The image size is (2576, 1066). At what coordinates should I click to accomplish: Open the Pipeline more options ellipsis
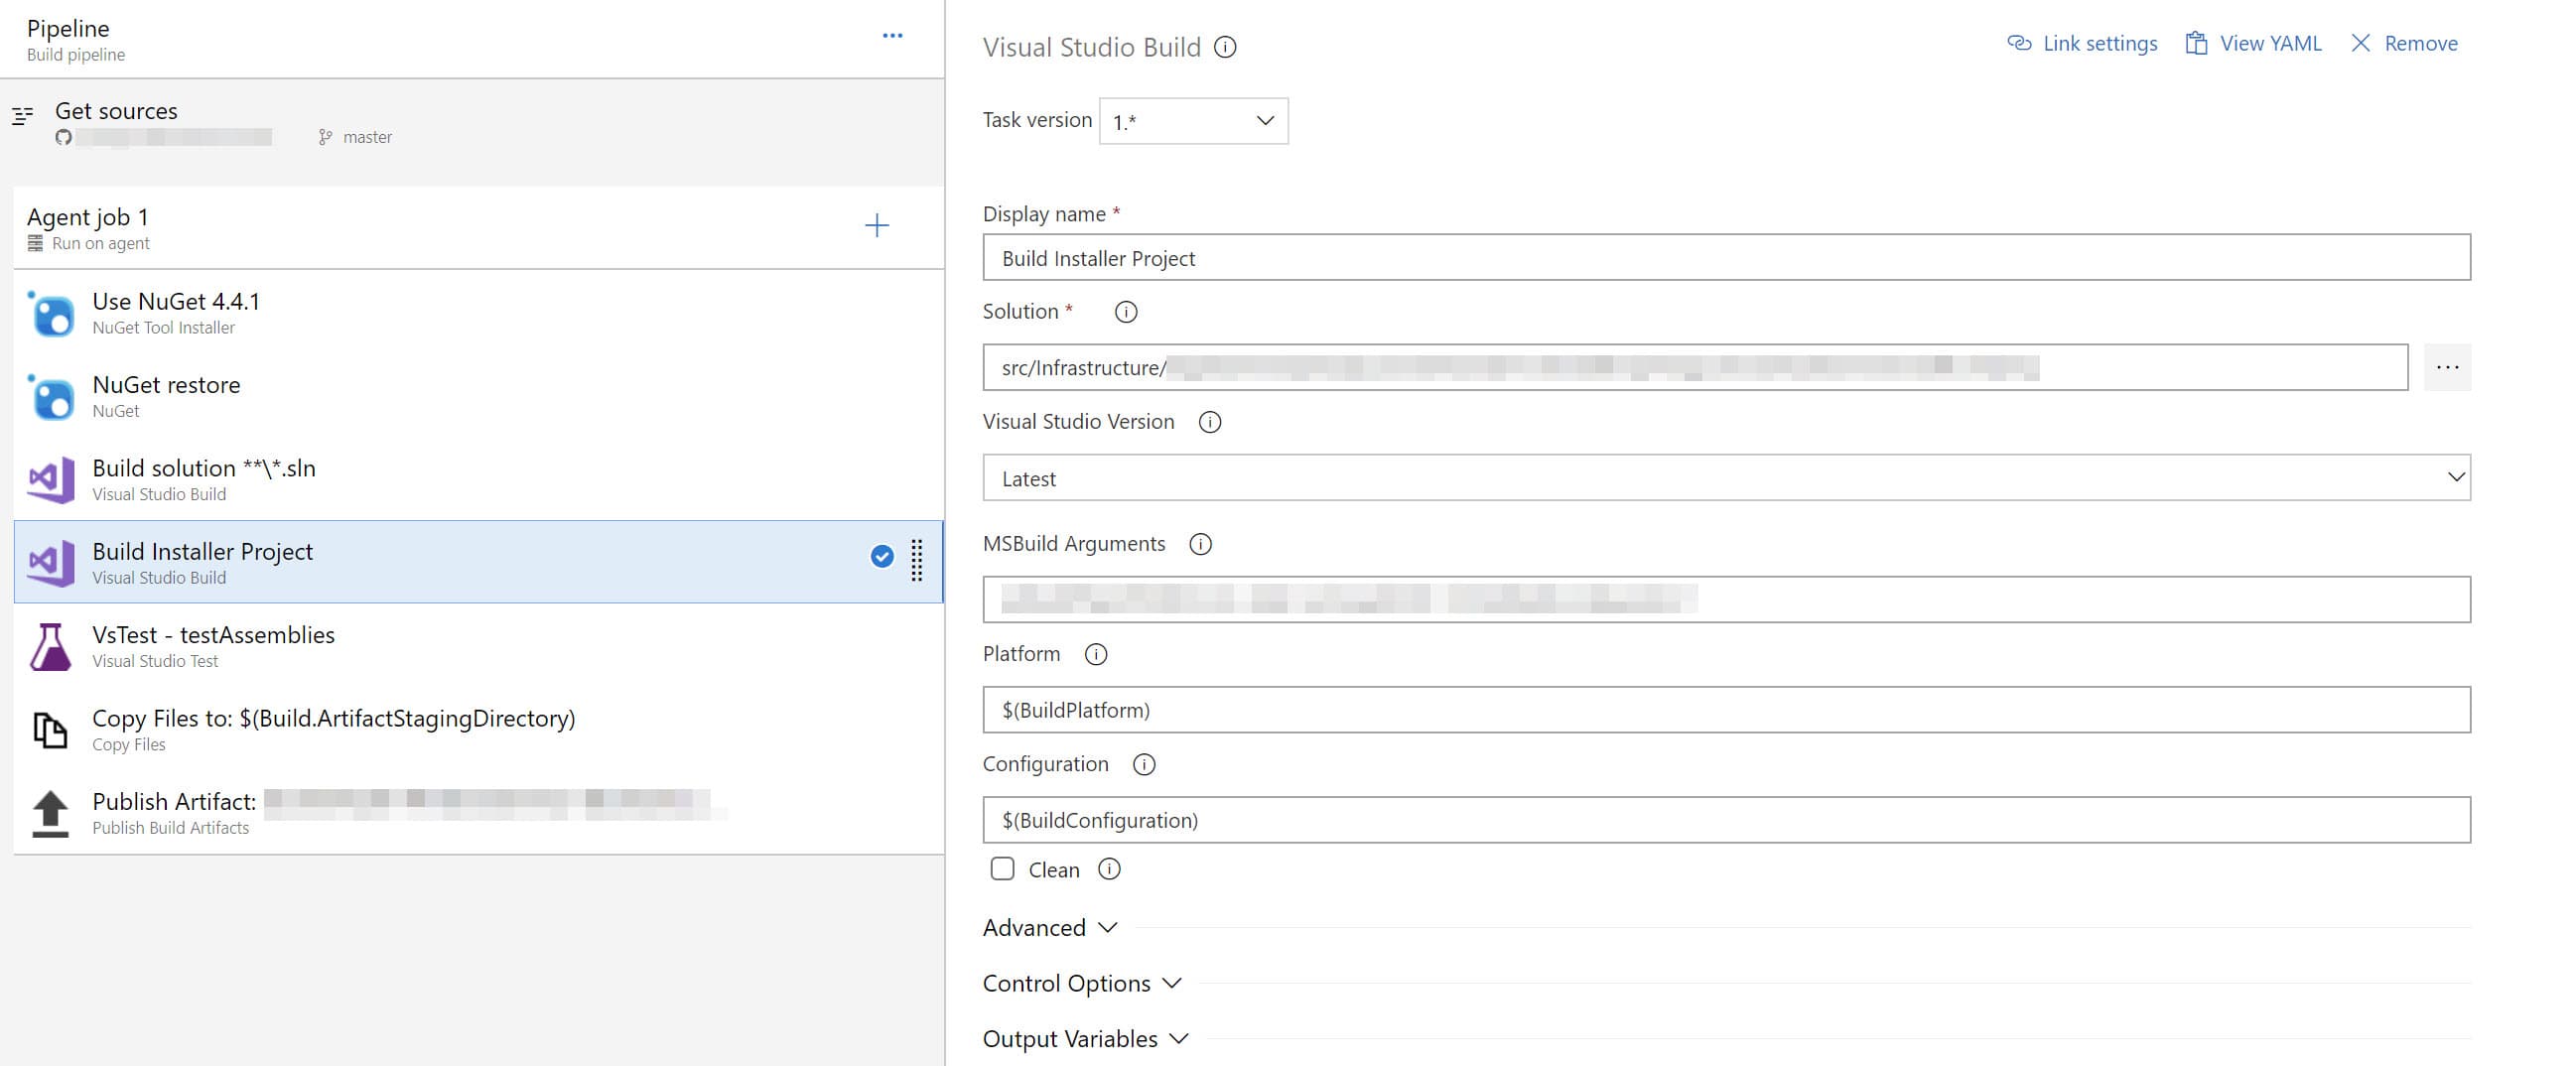click(892, 36)
